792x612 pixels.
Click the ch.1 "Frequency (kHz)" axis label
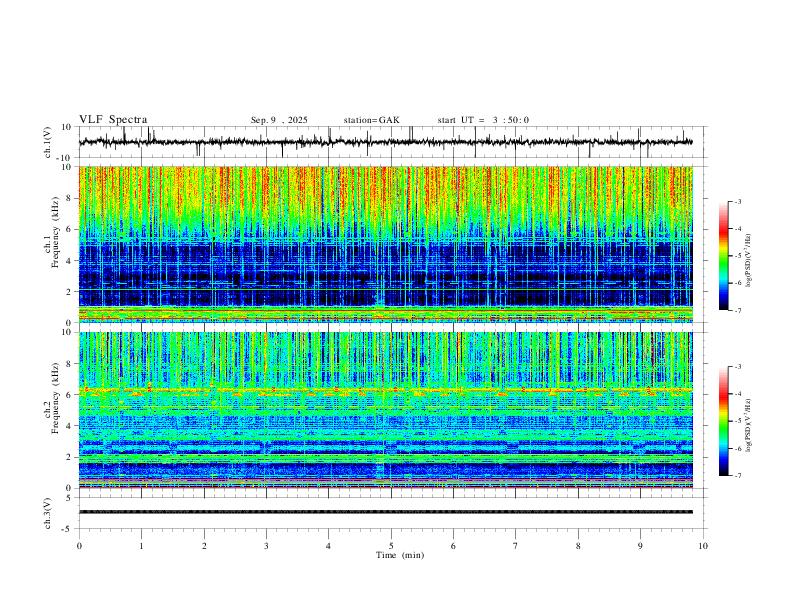(x=55, y=234)
